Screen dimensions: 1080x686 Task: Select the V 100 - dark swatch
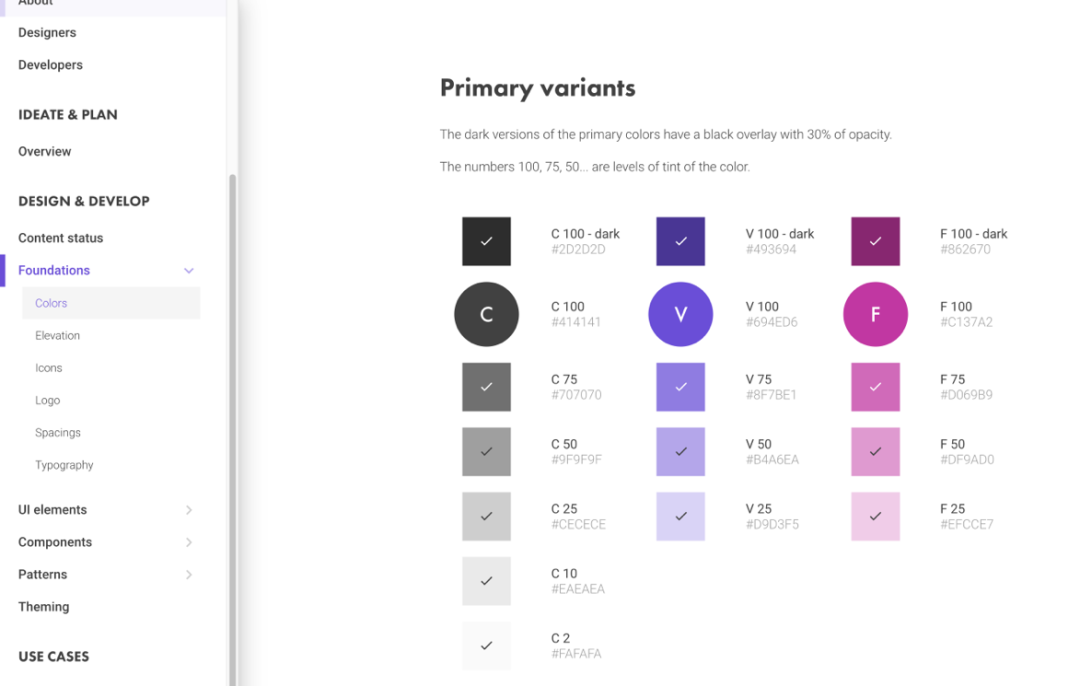point(680,241)
